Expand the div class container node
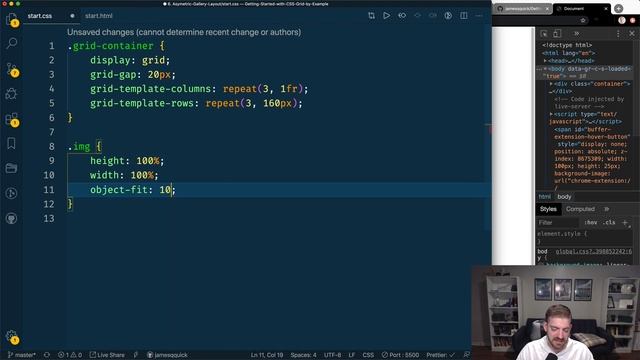The height and width of the screenshot is (360, 640). 551,84
